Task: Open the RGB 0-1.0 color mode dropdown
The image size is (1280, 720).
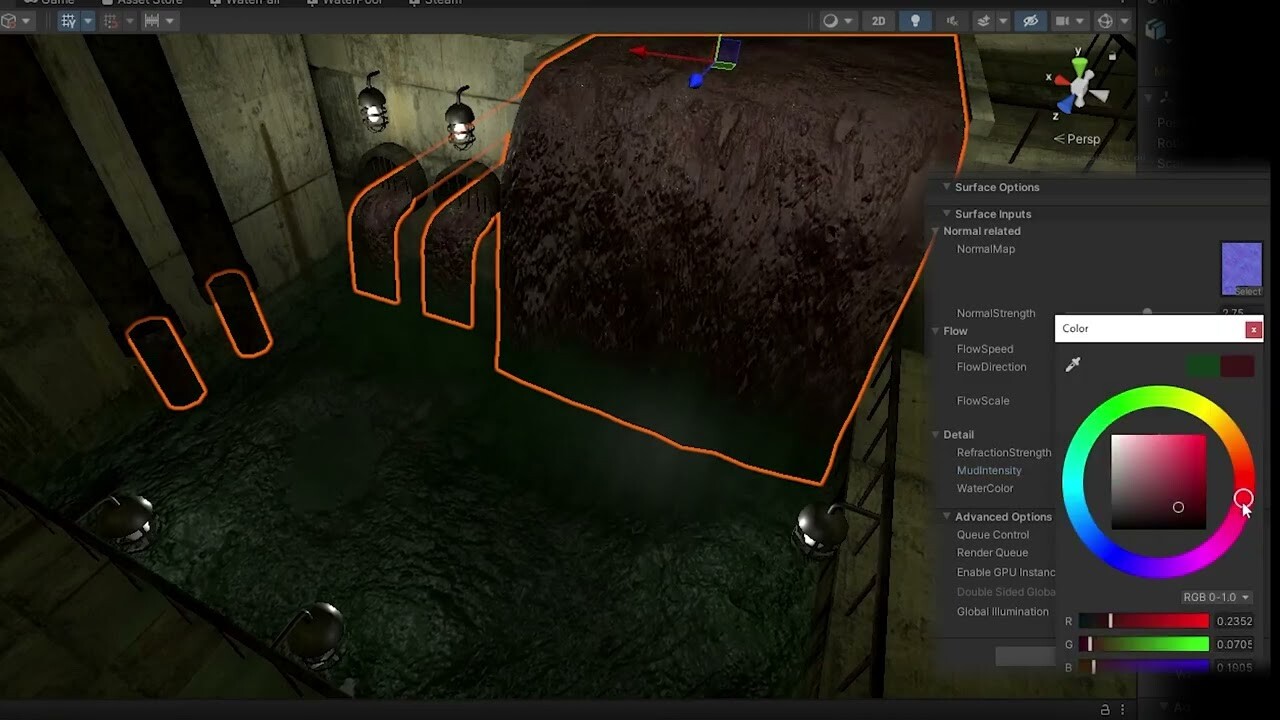Action: click(1215, 597)
